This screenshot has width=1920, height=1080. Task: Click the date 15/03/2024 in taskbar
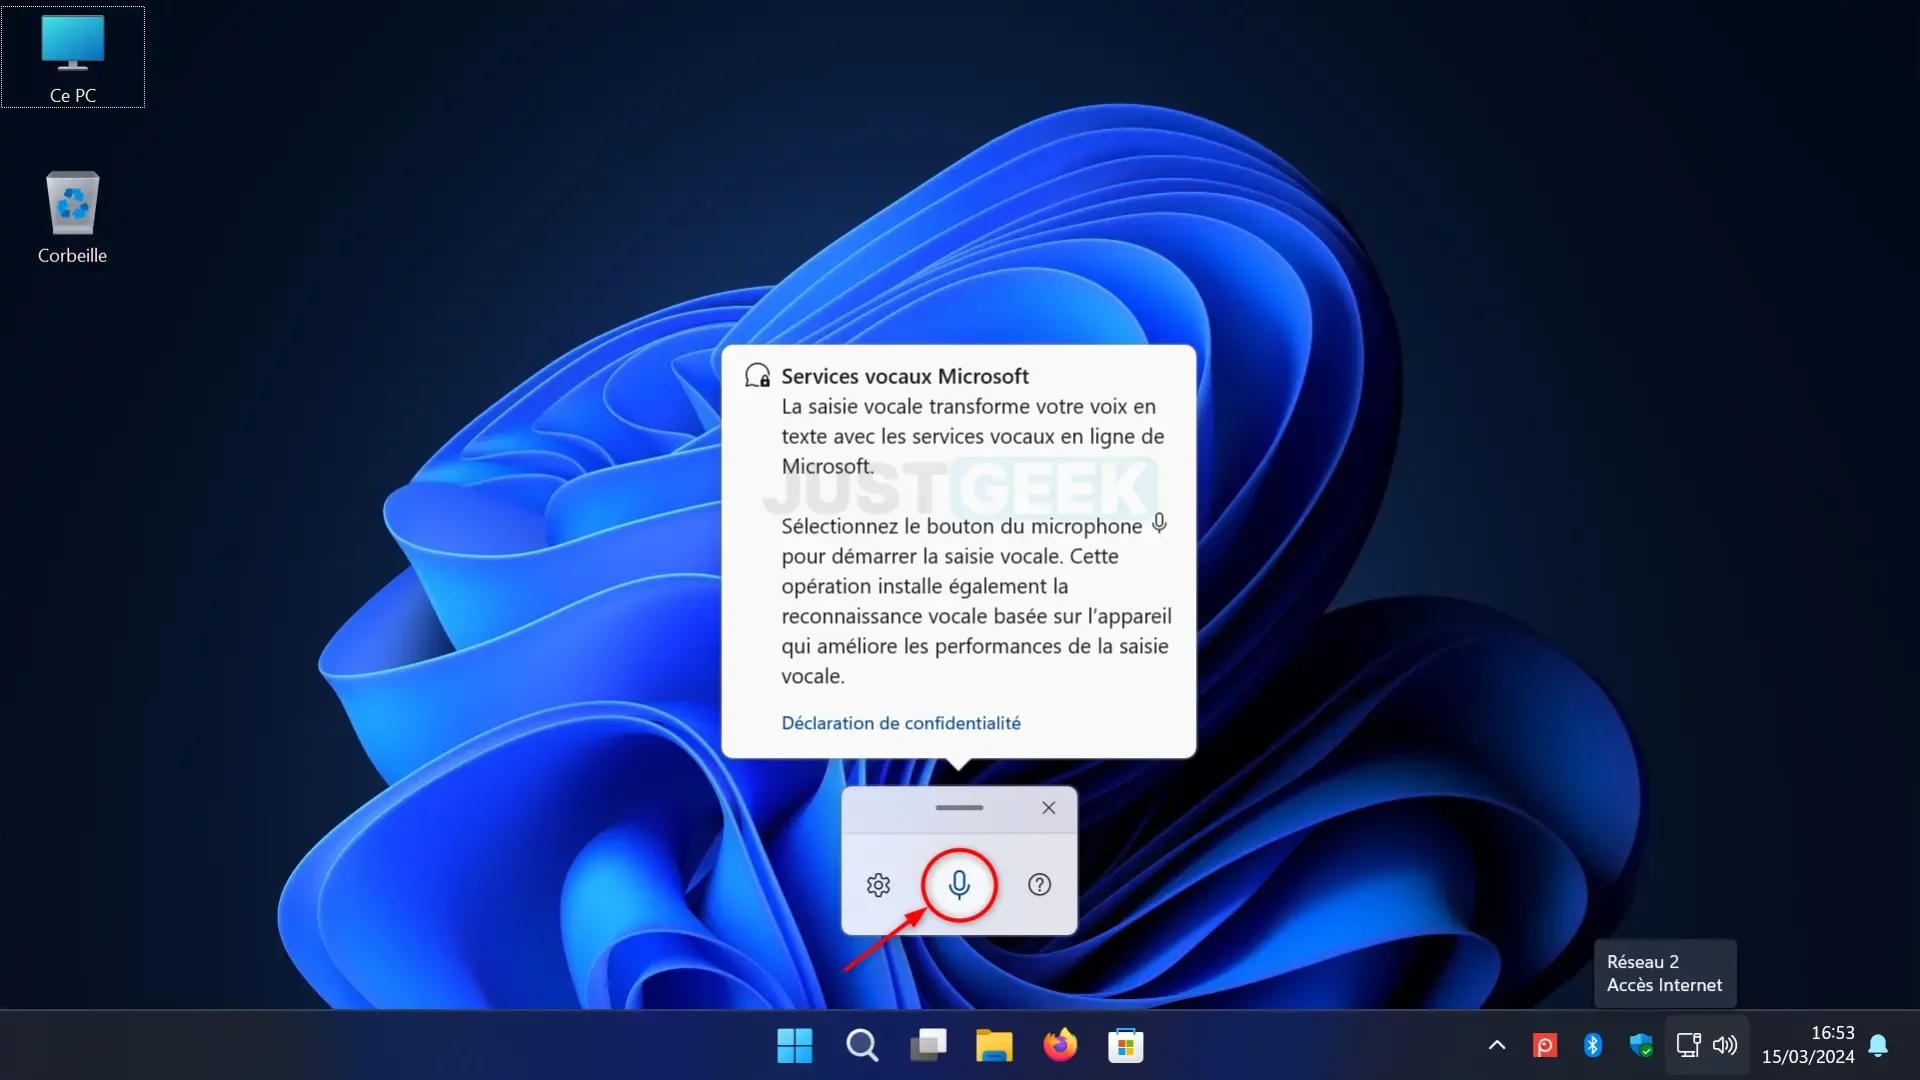1808,1057
